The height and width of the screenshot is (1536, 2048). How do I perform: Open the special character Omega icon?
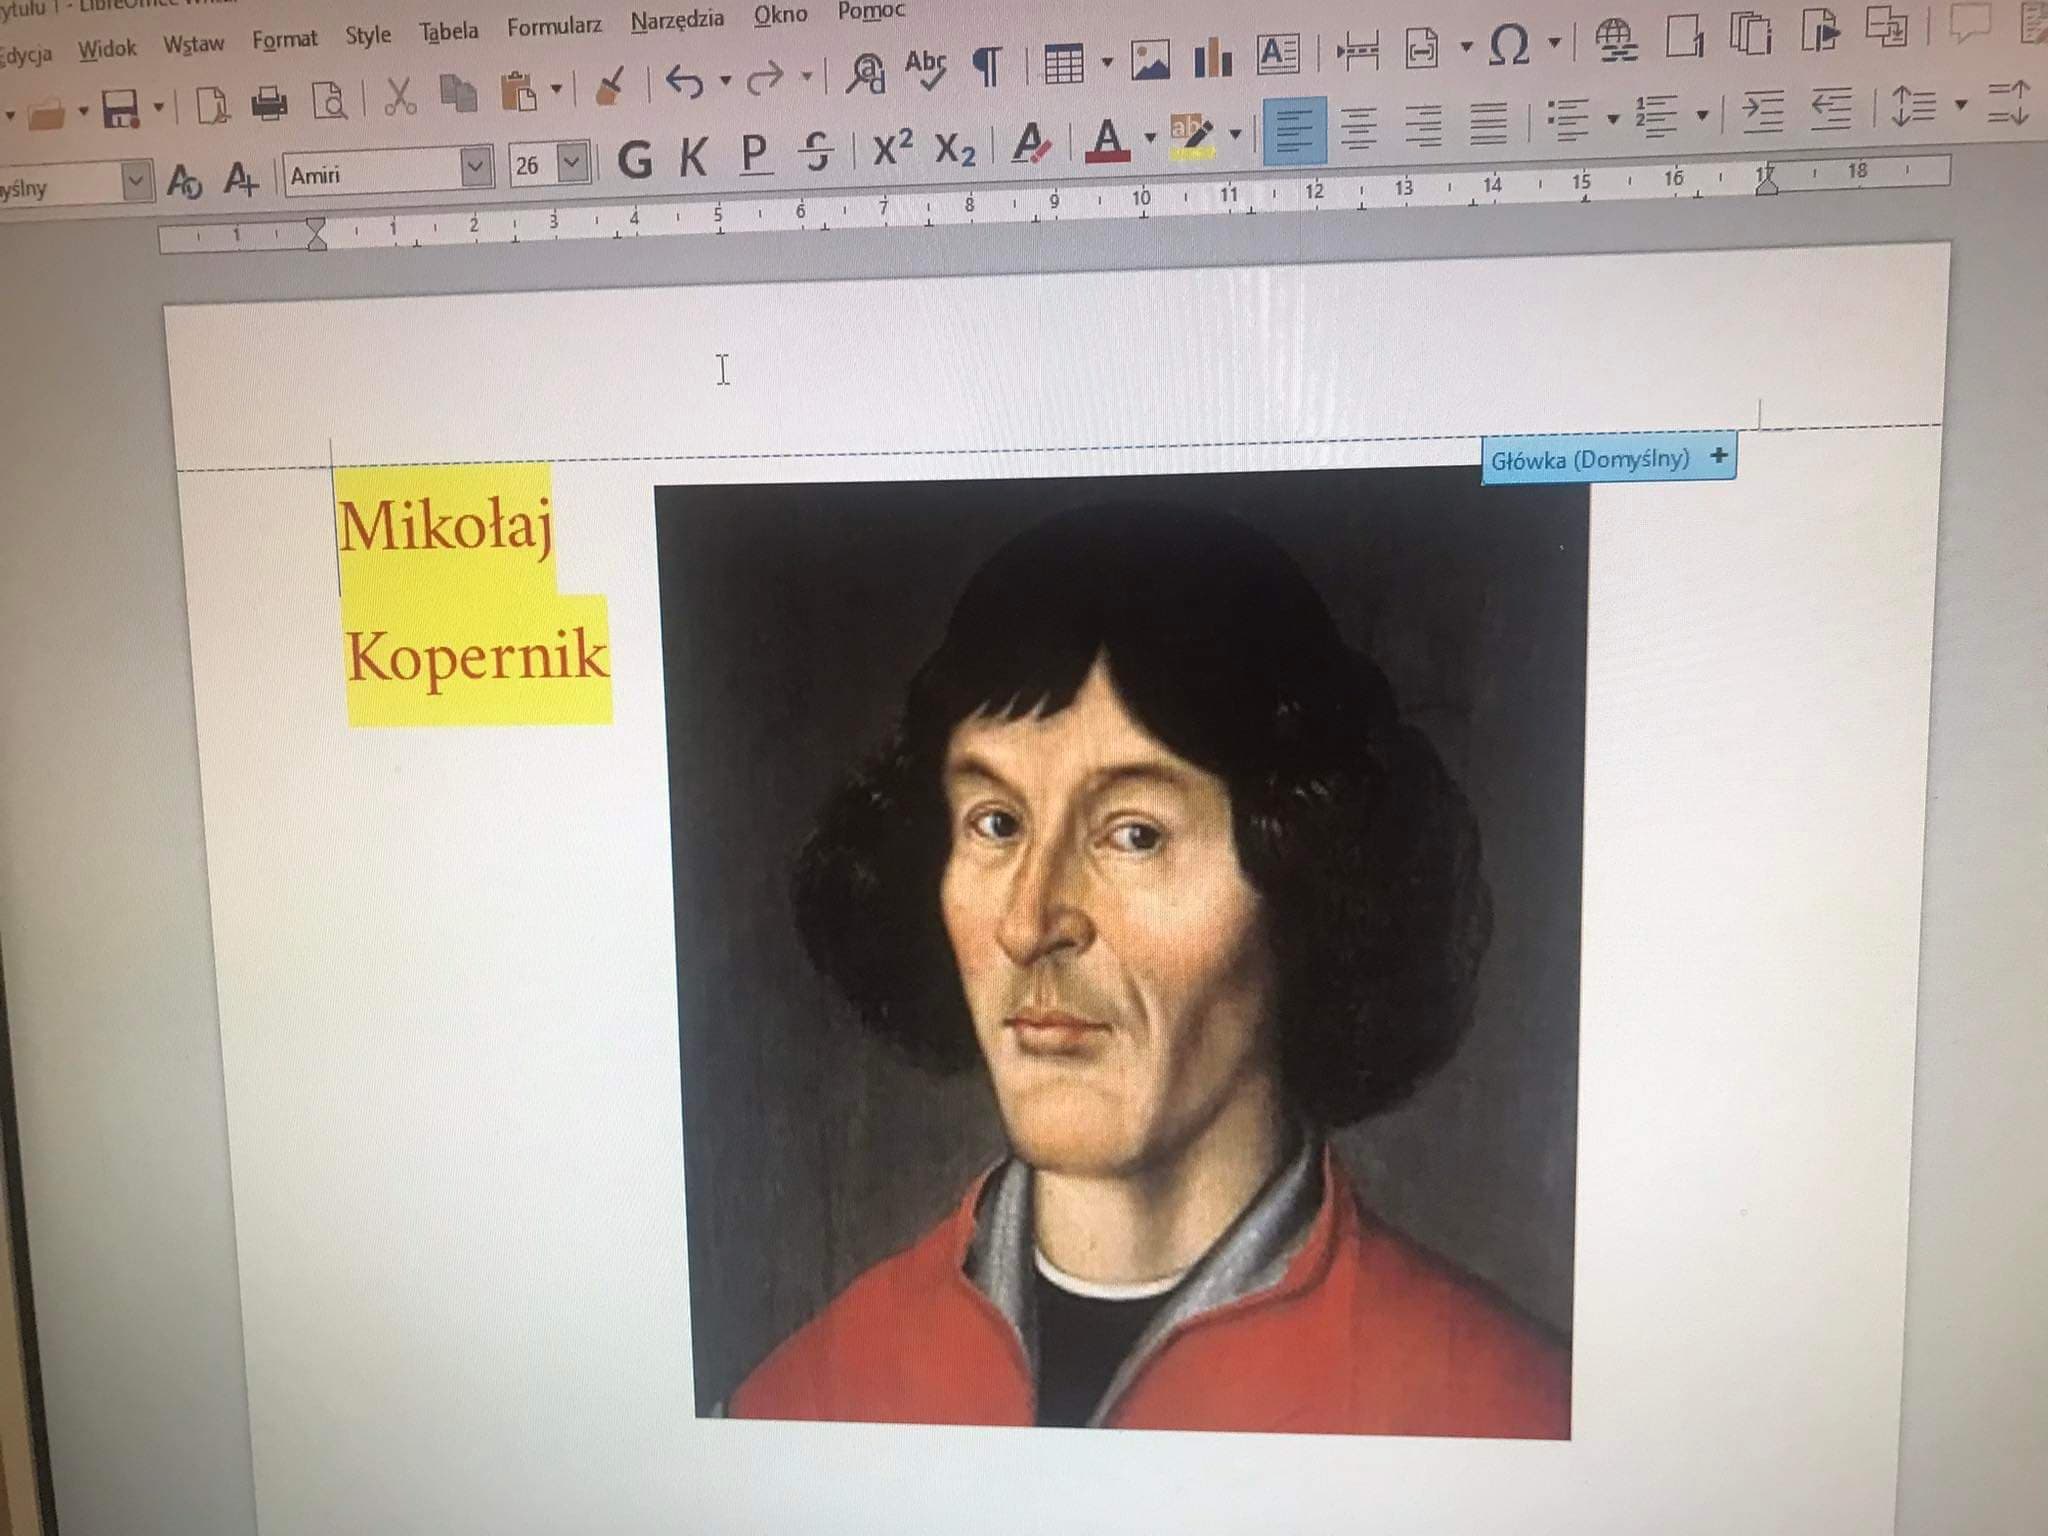1509,46
